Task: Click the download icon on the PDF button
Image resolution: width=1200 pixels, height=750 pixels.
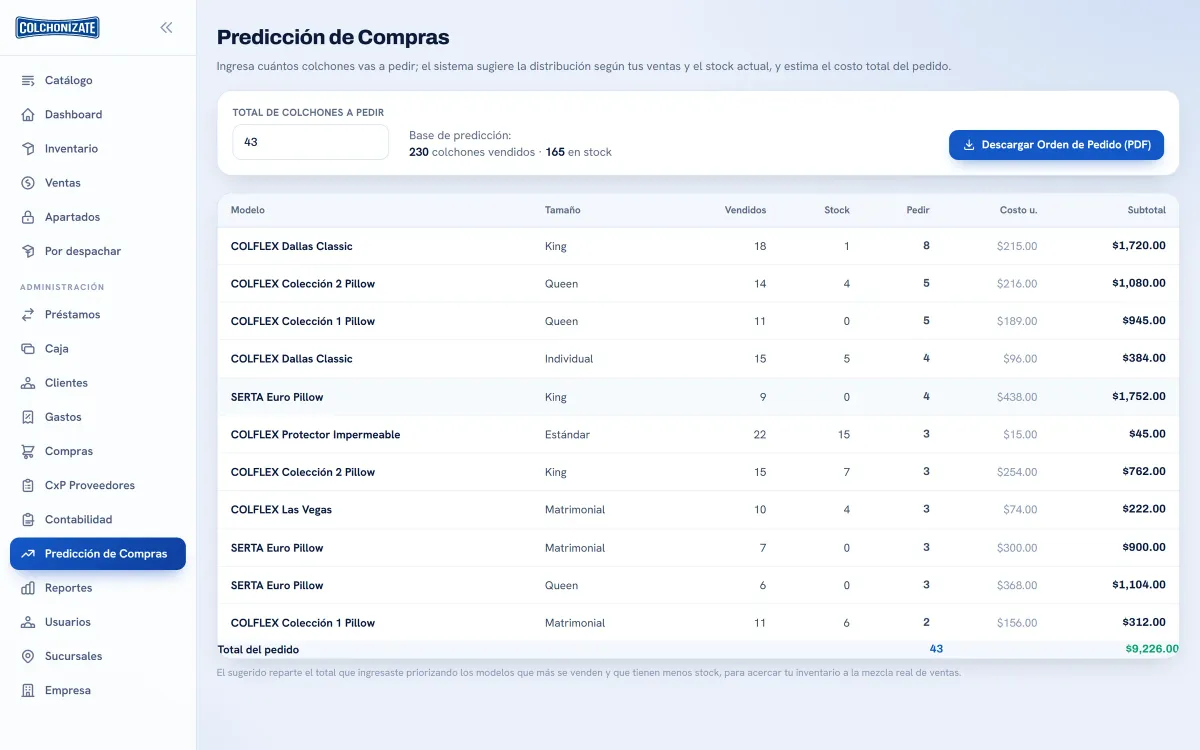Action: pyautogui.click(x=968, y=145)
